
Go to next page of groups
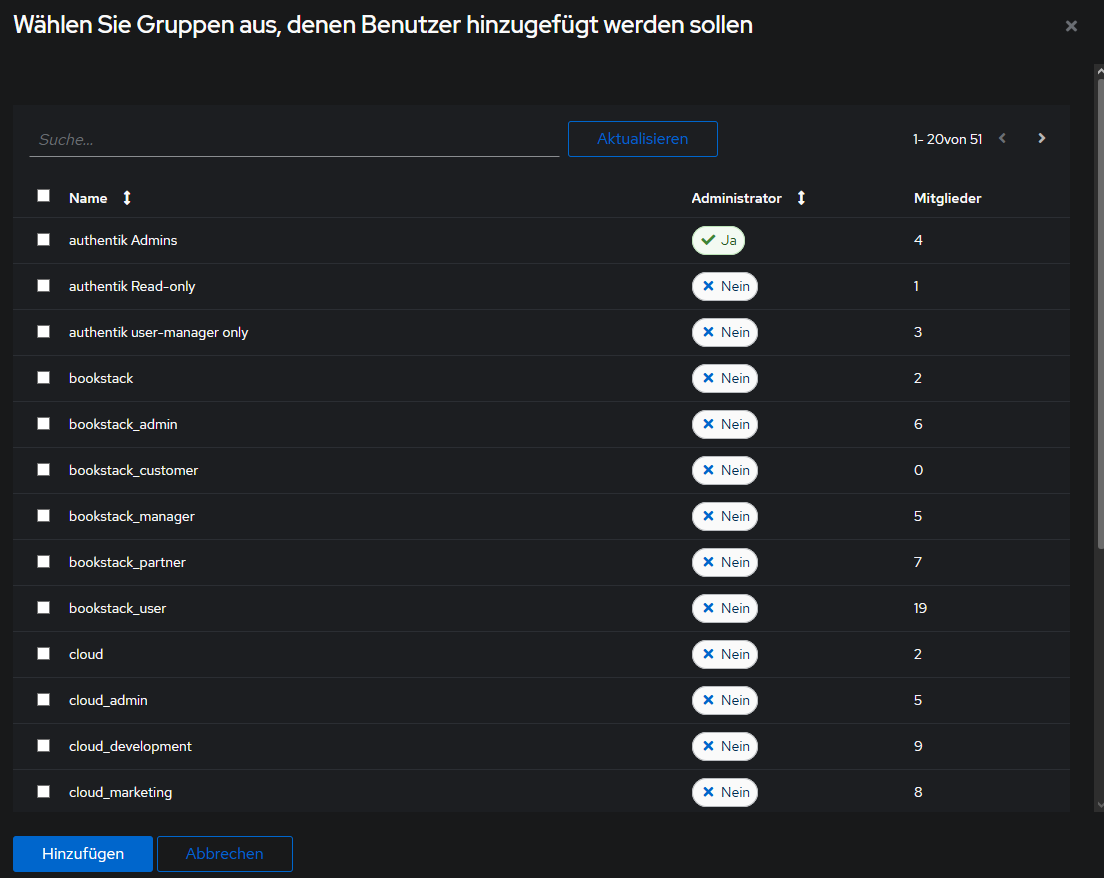click(x=1041, y=139)
